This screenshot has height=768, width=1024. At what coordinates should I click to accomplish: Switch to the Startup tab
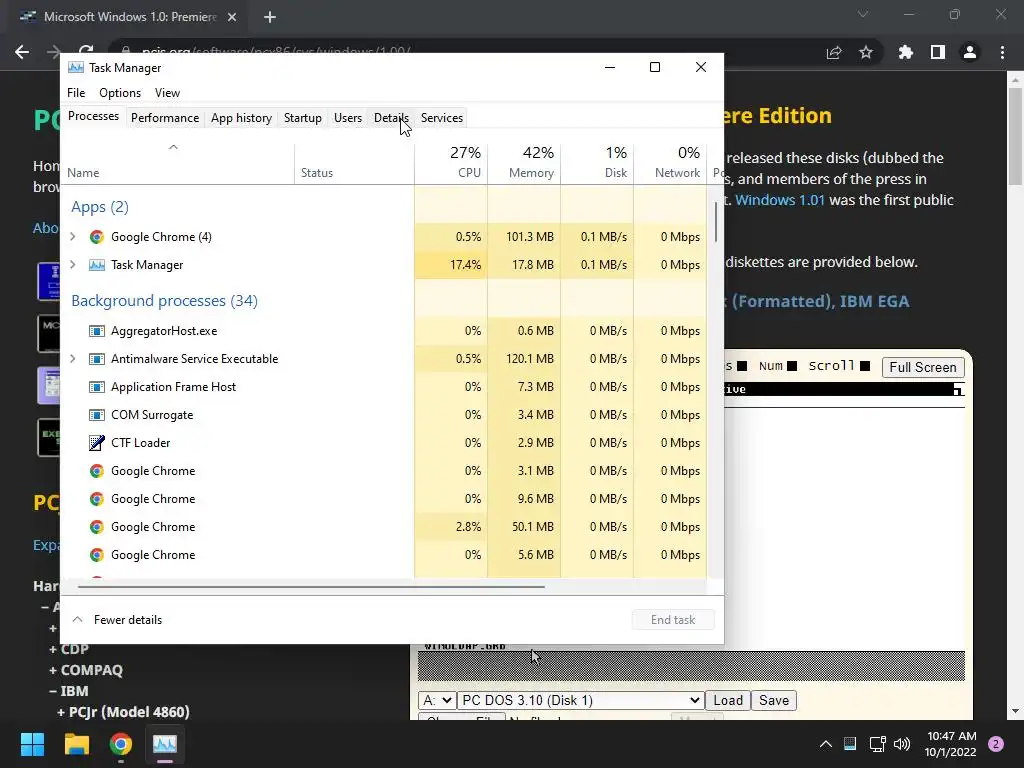pyautogui.click(x=302, y=118)
